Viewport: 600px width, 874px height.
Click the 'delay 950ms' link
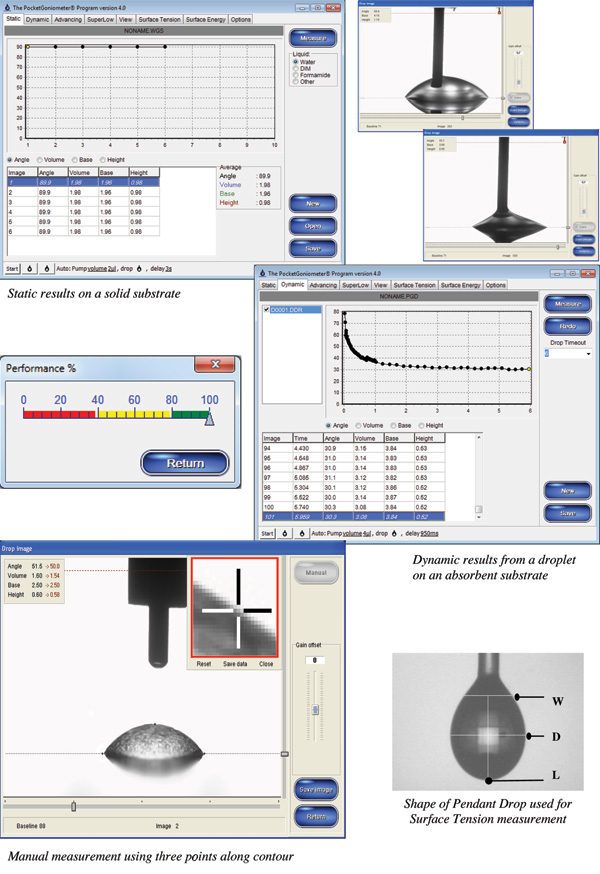click(x=422, y=533)
